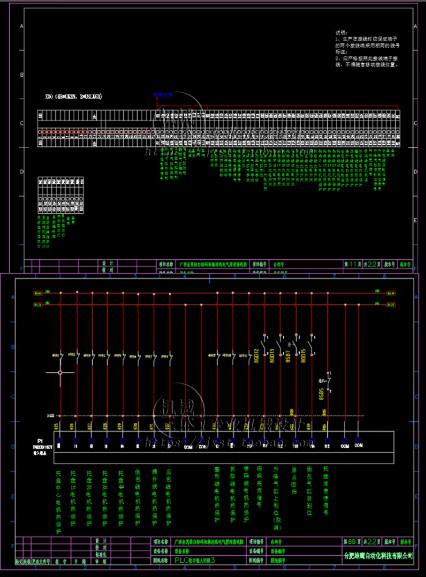Click the company name 合肥雄鹰自动化科技有限公司
Screen dimensions: 426x577
point(378,556)
